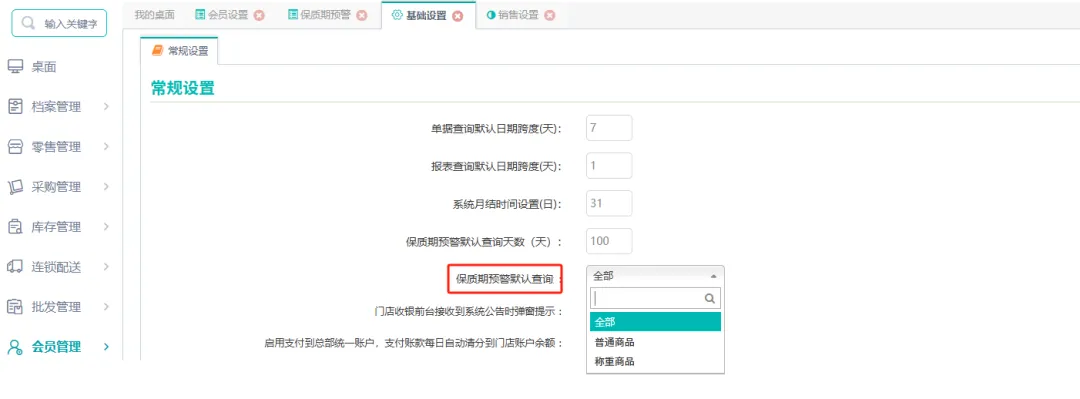Click the search icon inside the dropdown filter
Viewport: 1080px width, 399px height.
[709, 298]
